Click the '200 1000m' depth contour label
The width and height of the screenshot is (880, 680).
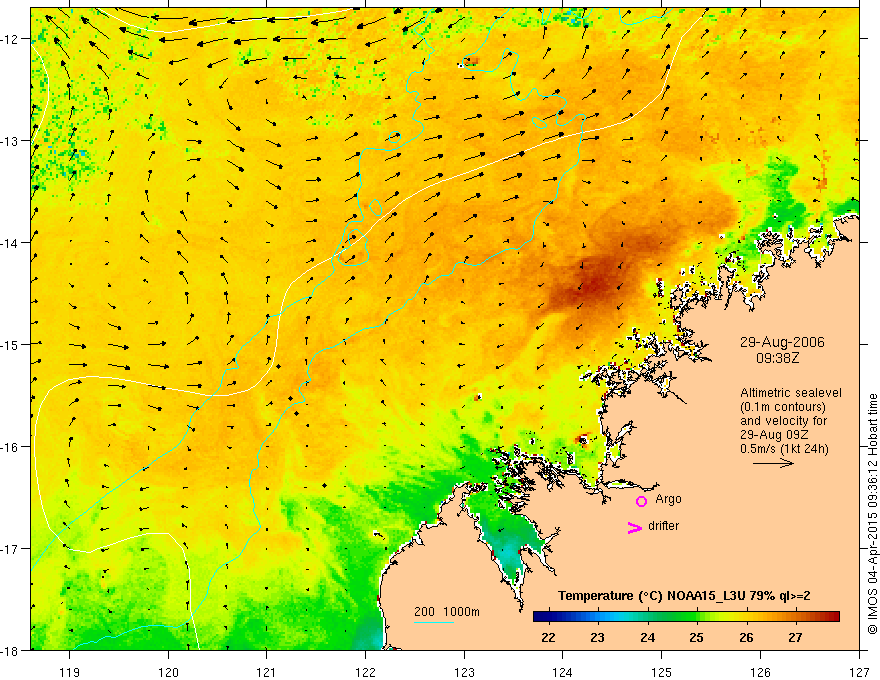(x=447, y=612)
